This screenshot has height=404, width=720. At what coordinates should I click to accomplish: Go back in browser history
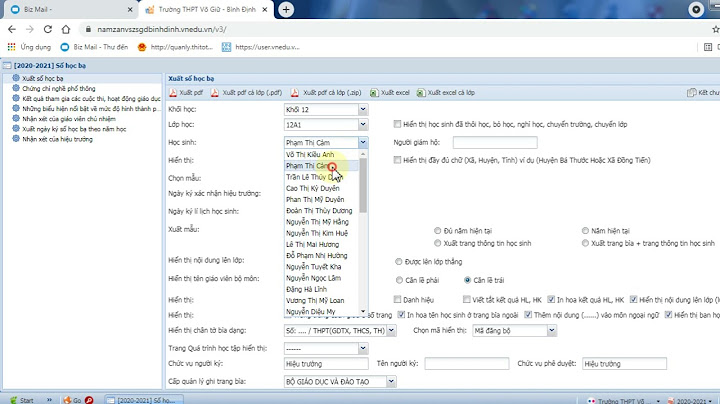point(12,29)
